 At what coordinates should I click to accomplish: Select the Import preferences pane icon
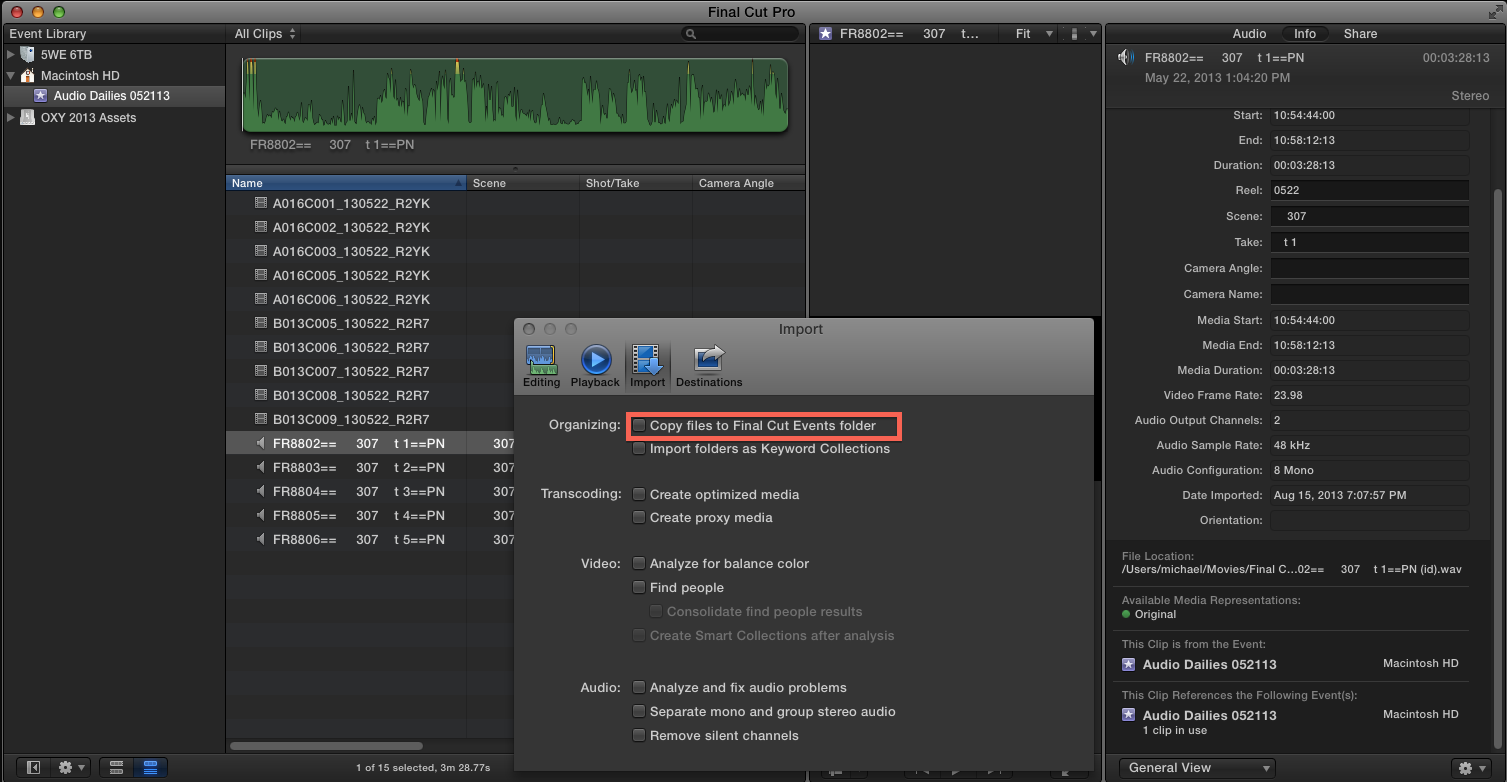(647, 366)
